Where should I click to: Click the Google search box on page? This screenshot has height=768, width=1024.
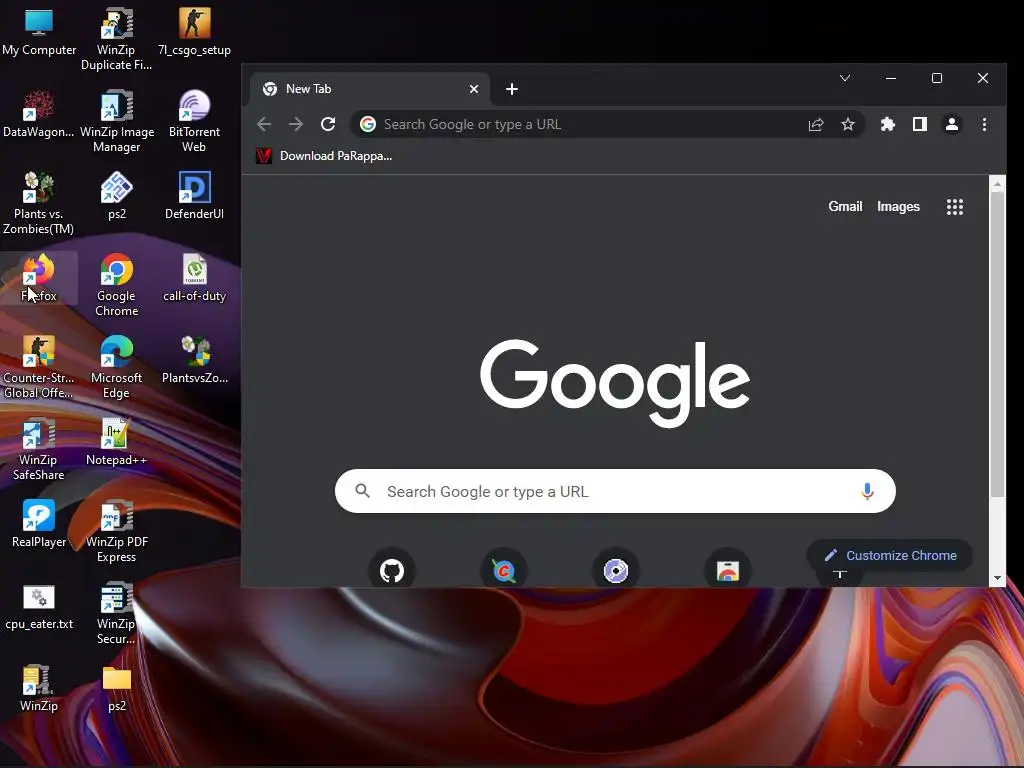tap(615, 491)
